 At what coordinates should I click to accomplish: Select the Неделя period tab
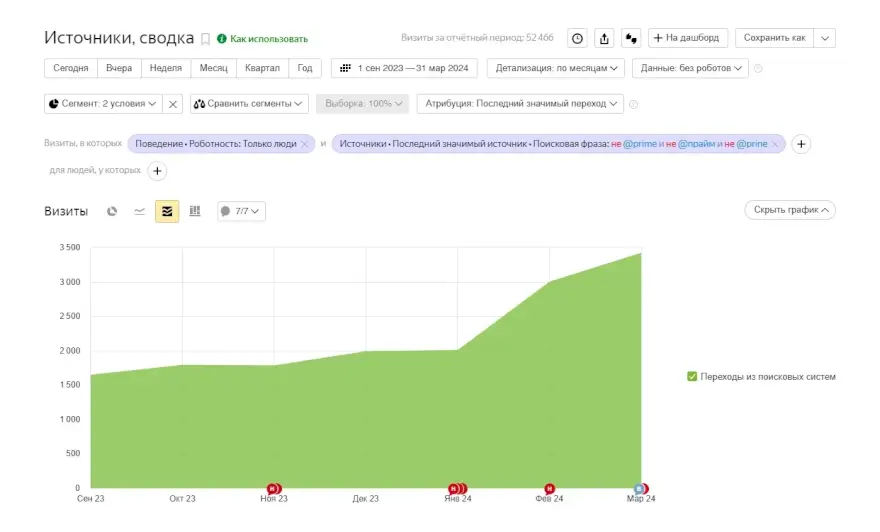(x=166, y=68)
